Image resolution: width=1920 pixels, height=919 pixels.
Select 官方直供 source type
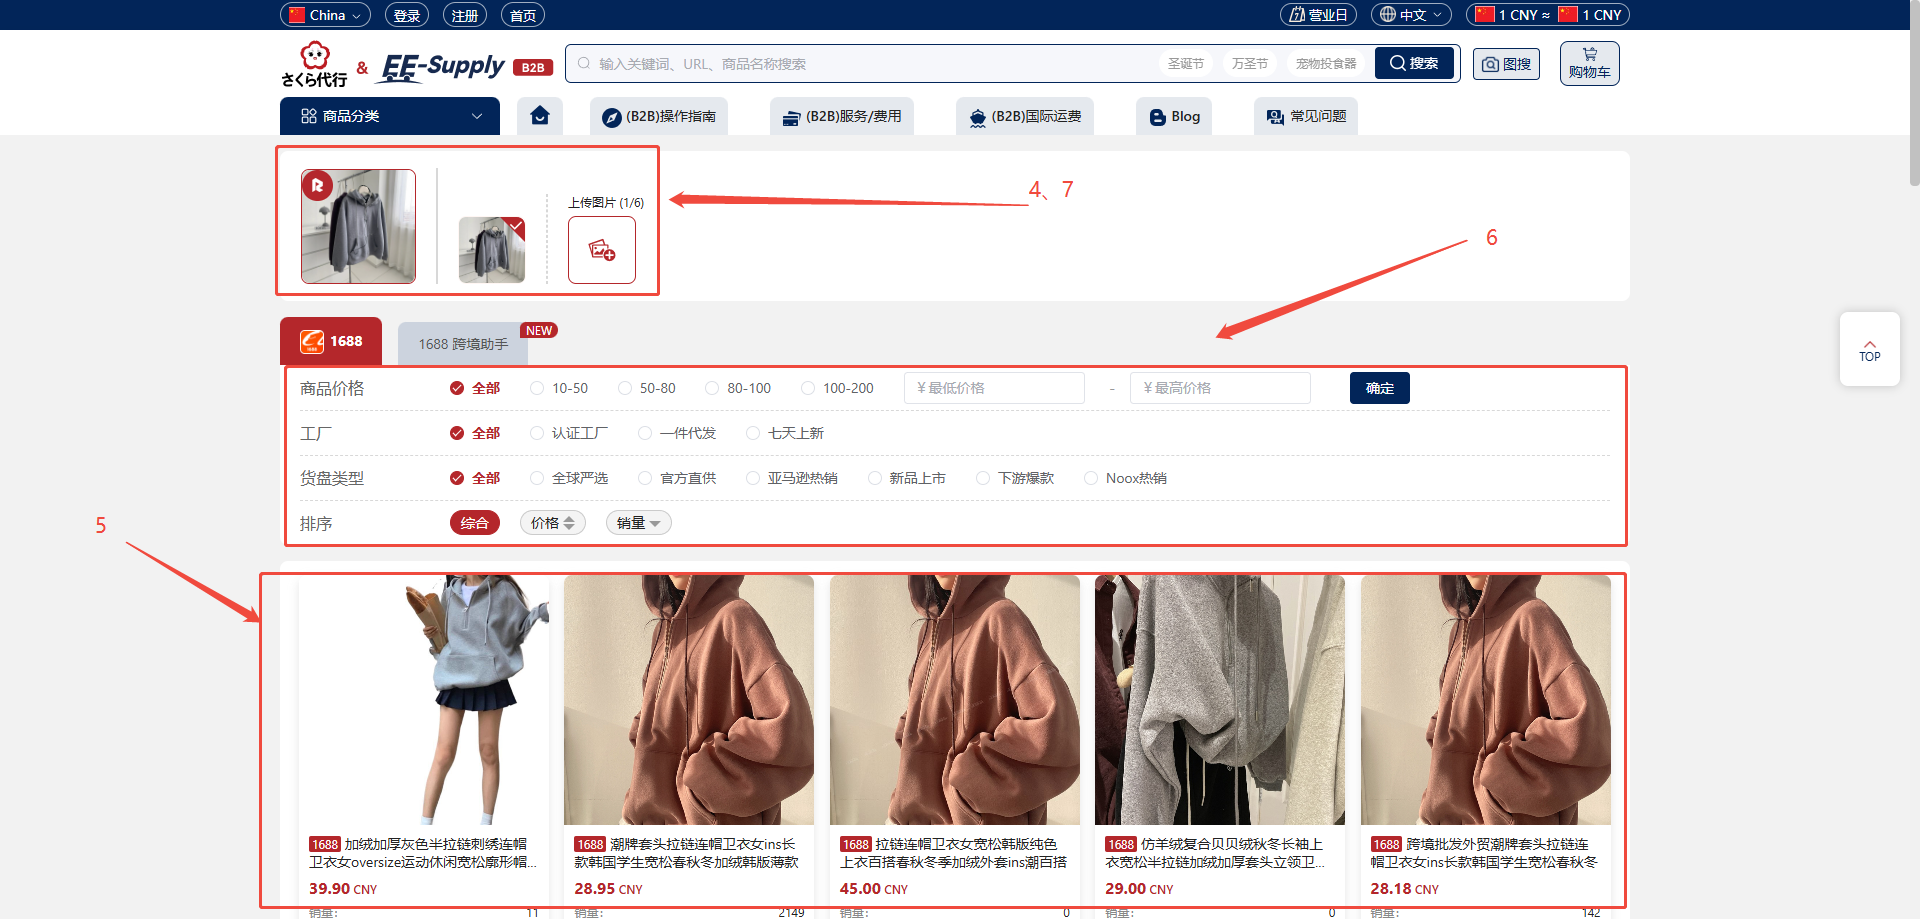point(677,478)
